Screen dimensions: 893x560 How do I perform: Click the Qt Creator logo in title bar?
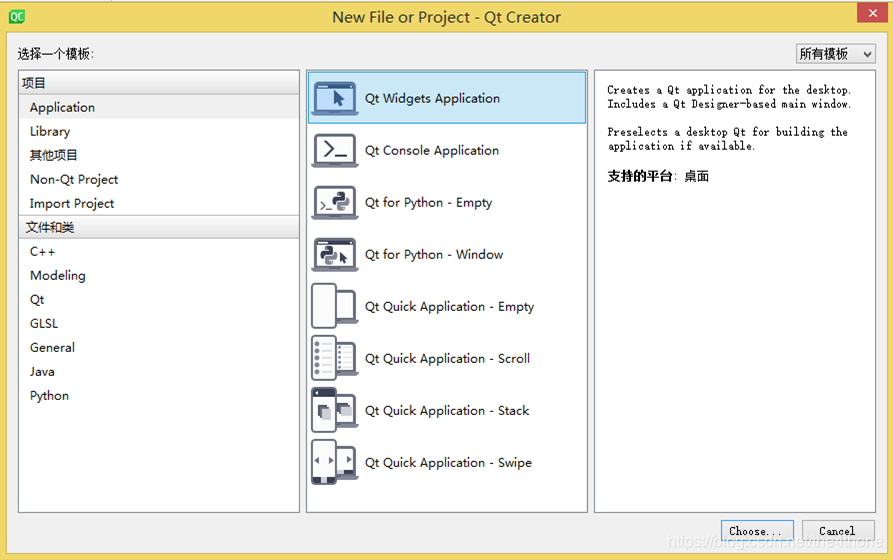tap(17, 17)
